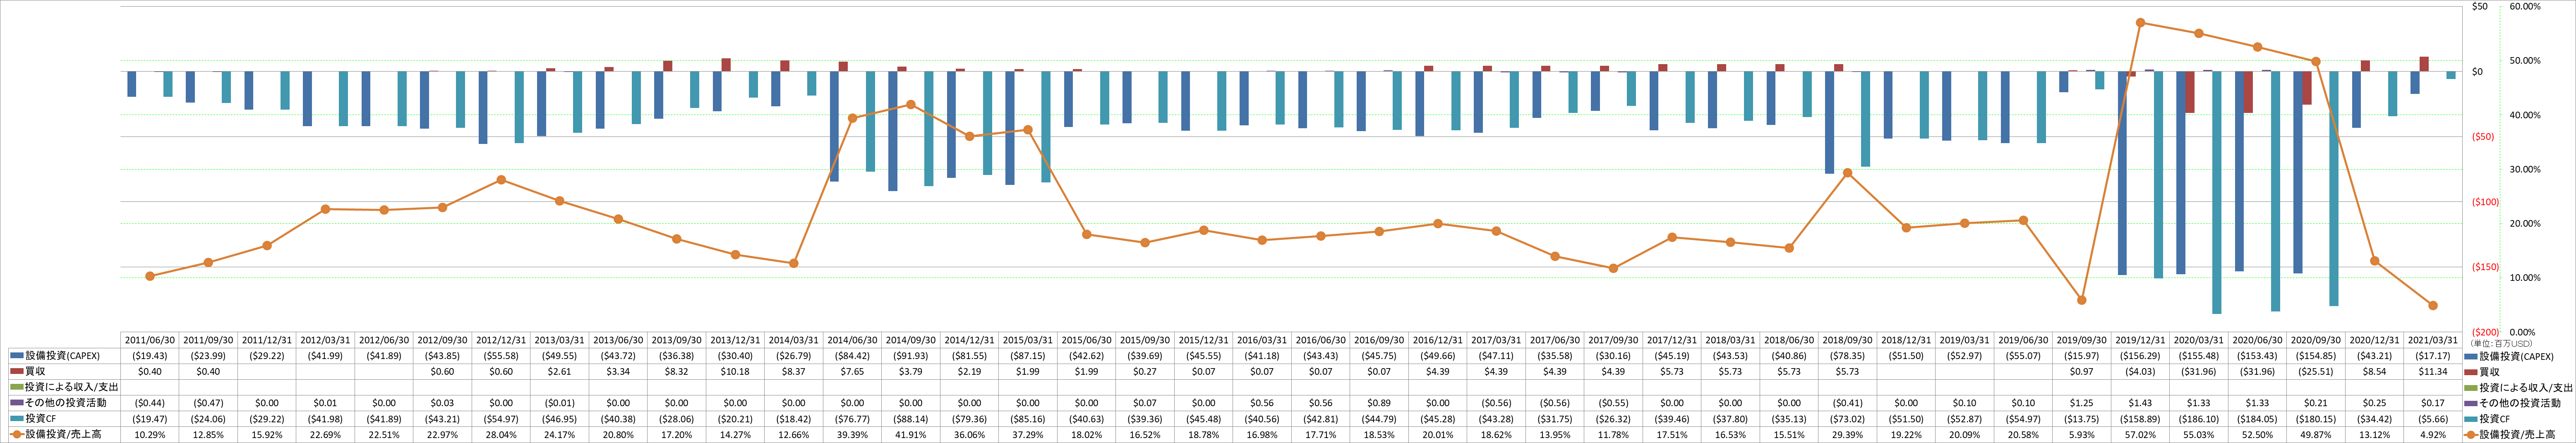This screenshot has width=2576, height=443.
Task: Select the 2012/12/31 date column header
Action: click(501, 340)
